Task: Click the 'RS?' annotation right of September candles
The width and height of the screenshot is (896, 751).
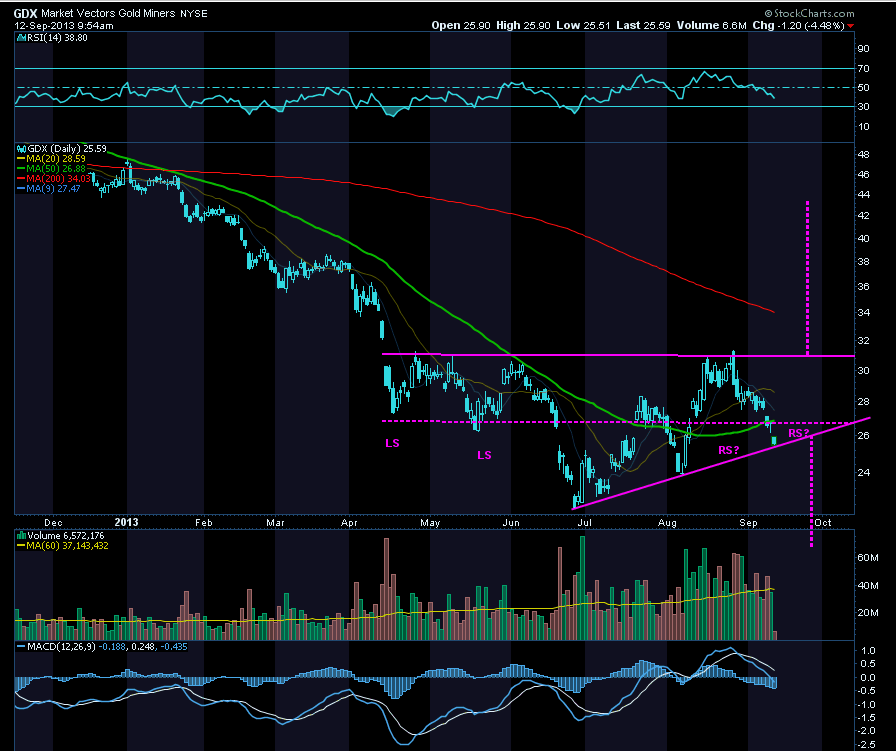Action: (799, 433)
